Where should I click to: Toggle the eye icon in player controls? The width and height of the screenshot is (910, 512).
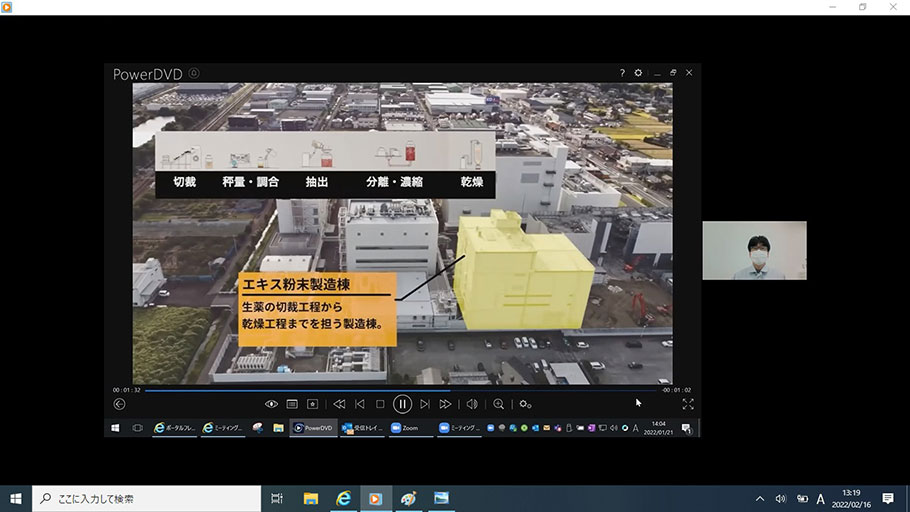(x=271, y=404)
